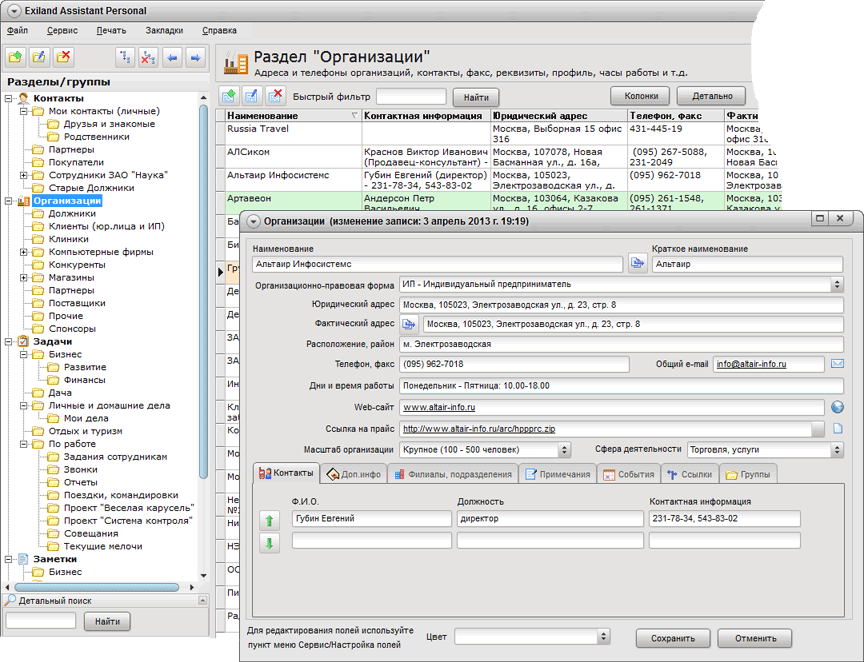Switch to the Примечания tab
Image resolution: width=864 pixels, height=662 pixels.
click(558, 474)
